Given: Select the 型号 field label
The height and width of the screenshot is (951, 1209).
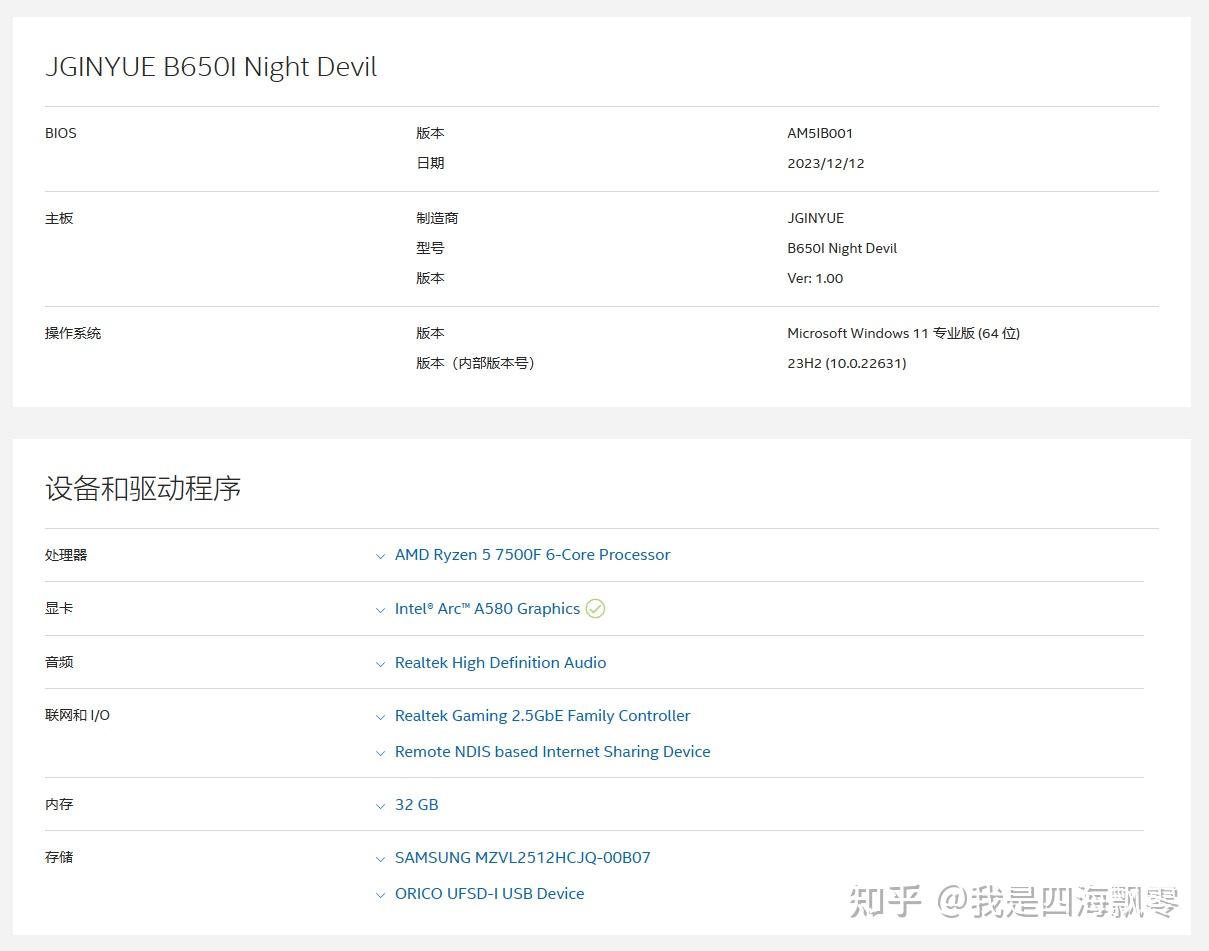Looking at the screenshot, I should (430, 248).
